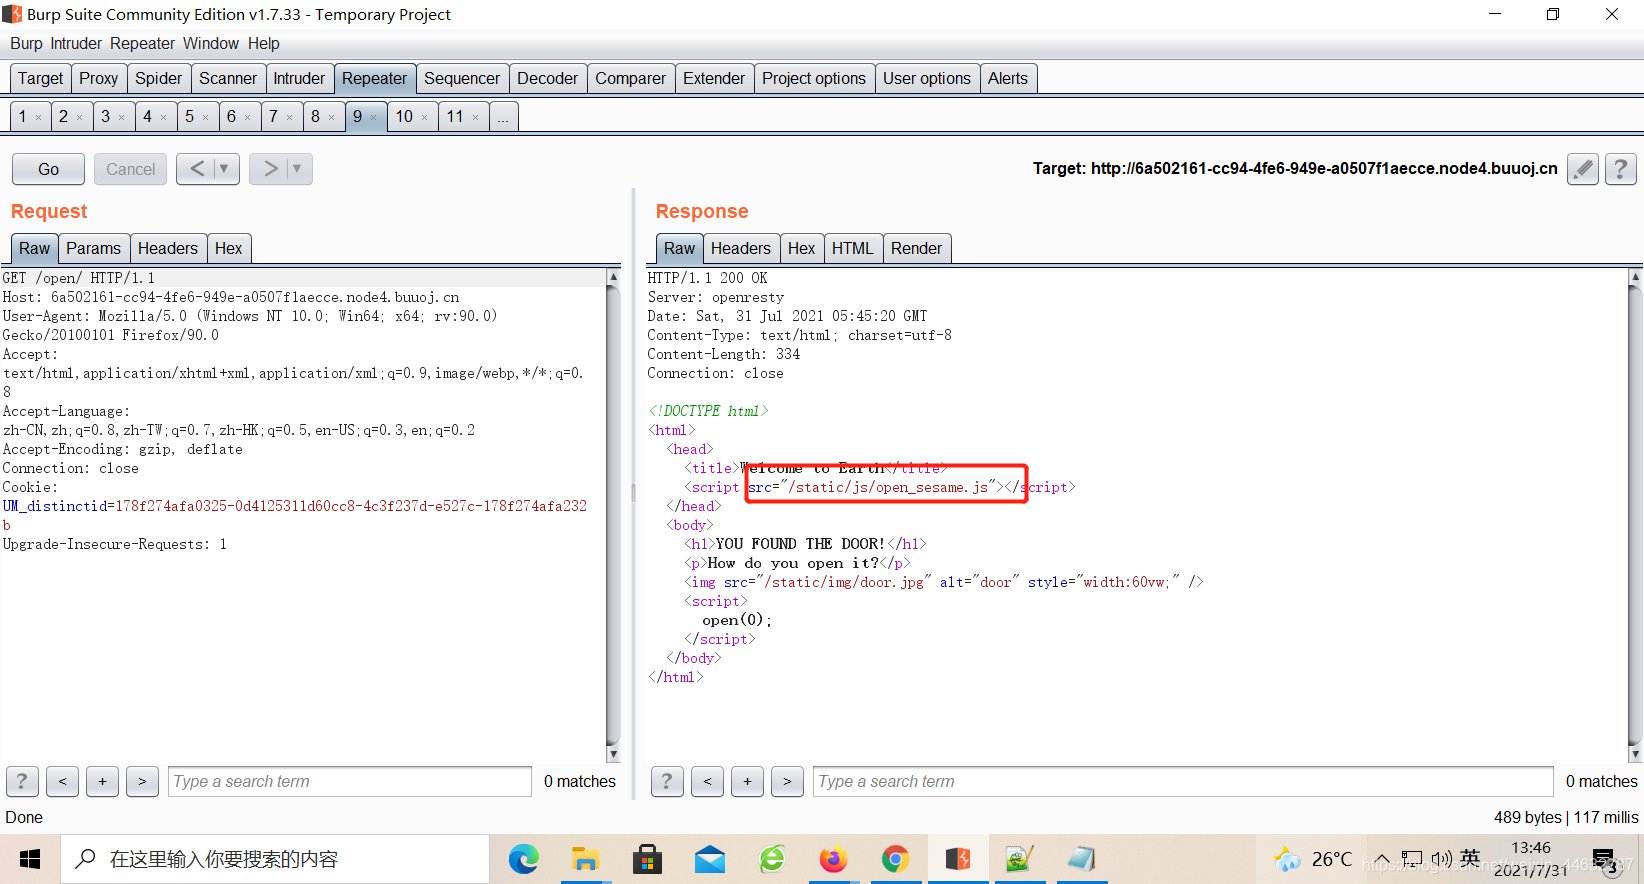This screenshot has width=1644, height=884.
Task: Switch response view to Headers
Action: point(740,248)
